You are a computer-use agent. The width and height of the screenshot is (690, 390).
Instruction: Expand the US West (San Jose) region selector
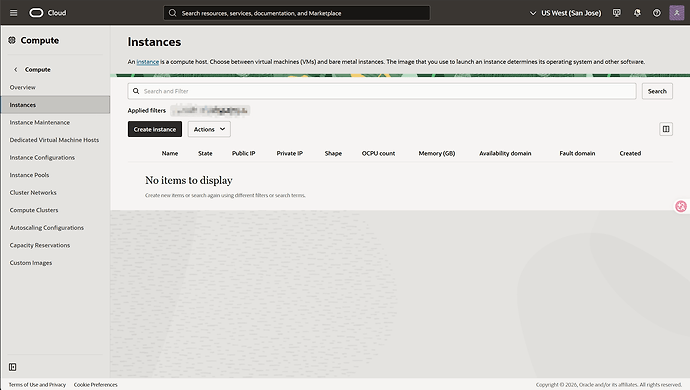coord(565,13)
